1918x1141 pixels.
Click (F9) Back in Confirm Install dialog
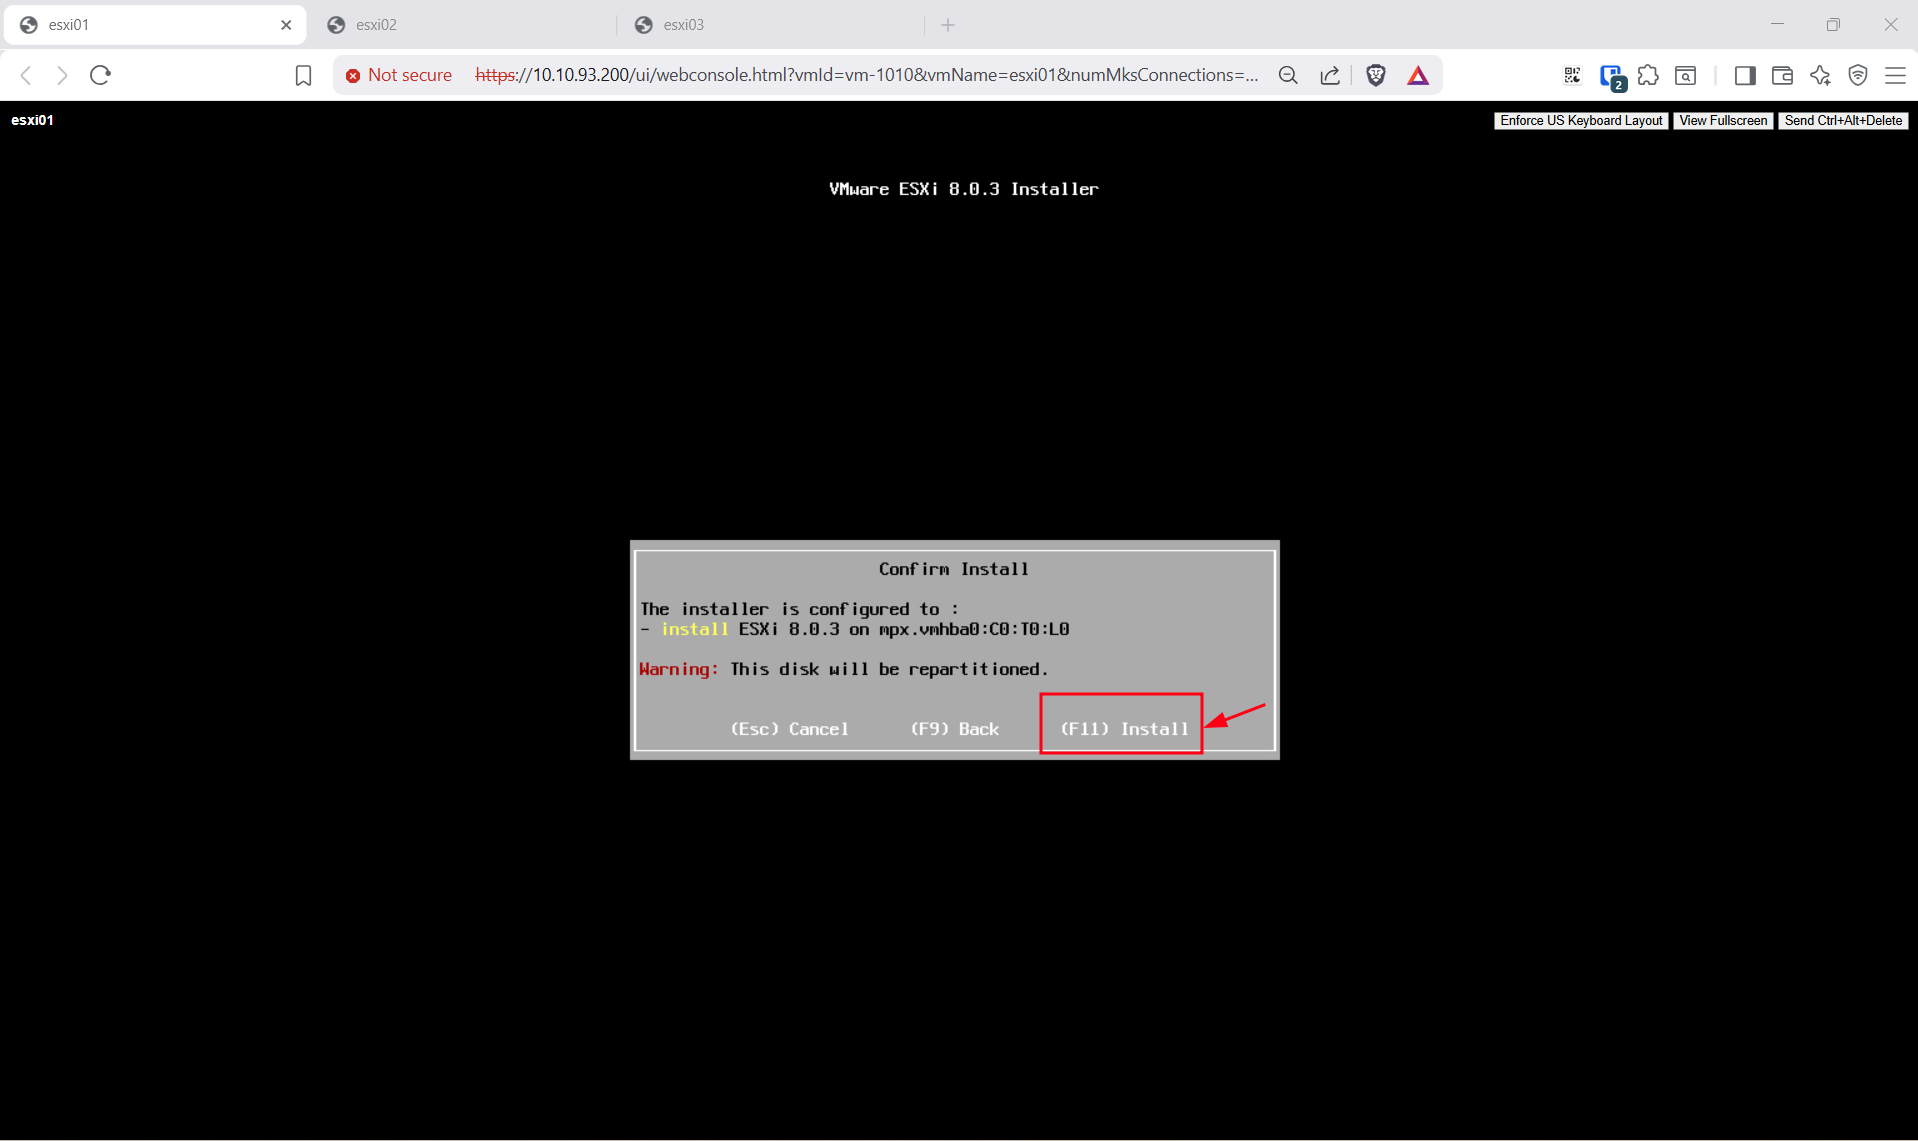coord(954,729)
